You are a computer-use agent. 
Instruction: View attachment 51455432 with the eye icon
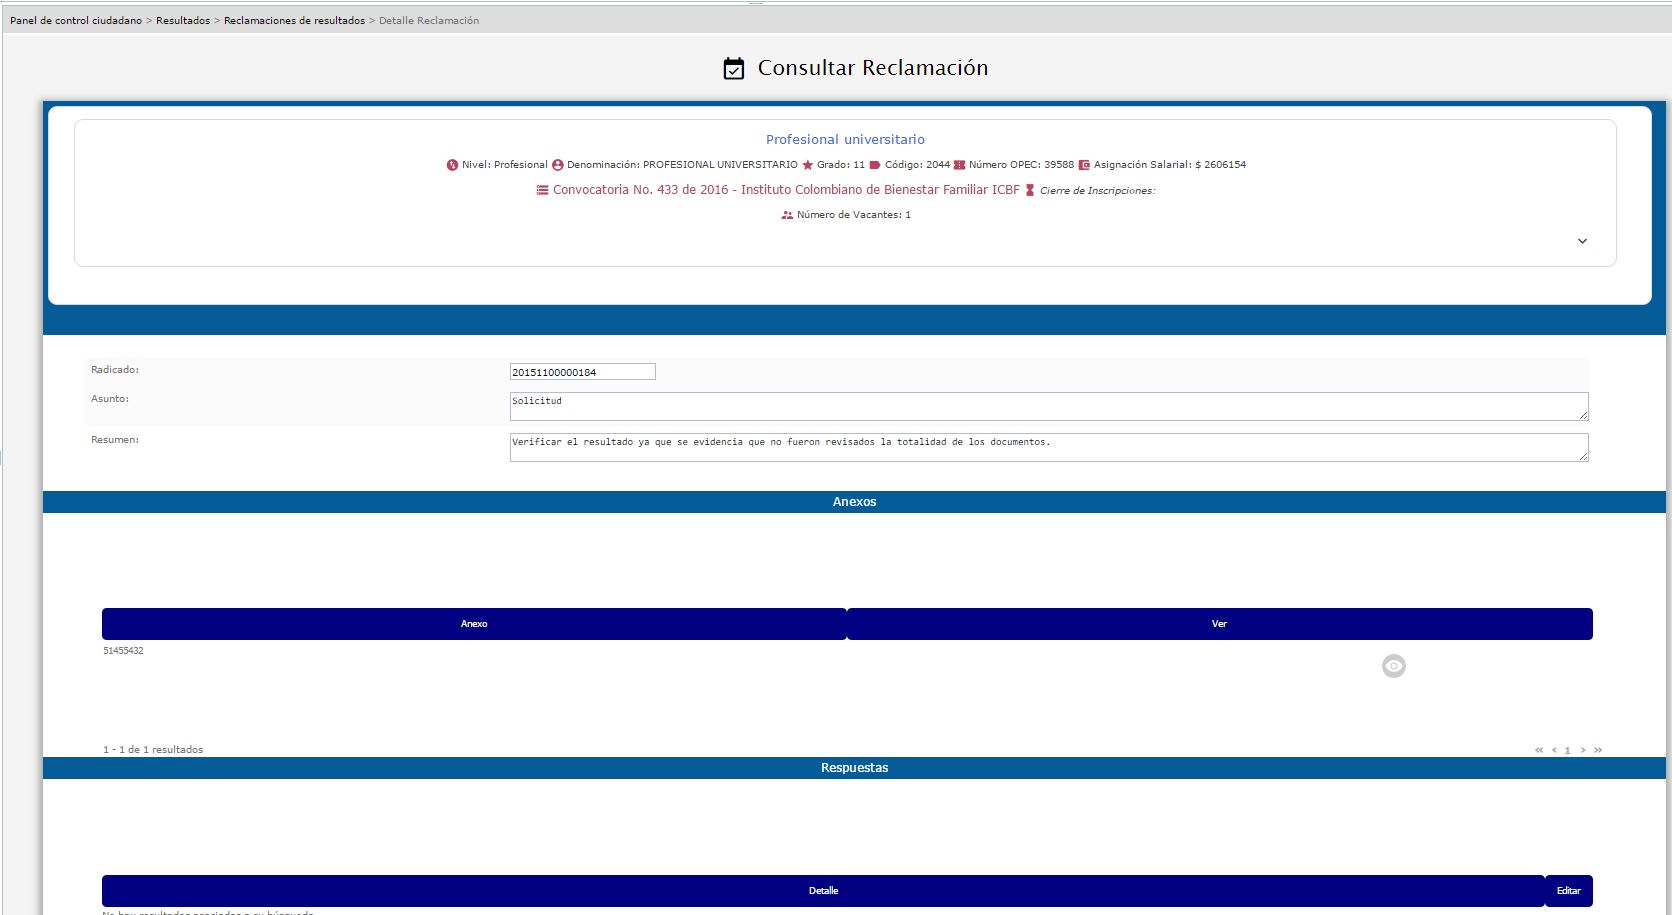[x=1393, y=666]
